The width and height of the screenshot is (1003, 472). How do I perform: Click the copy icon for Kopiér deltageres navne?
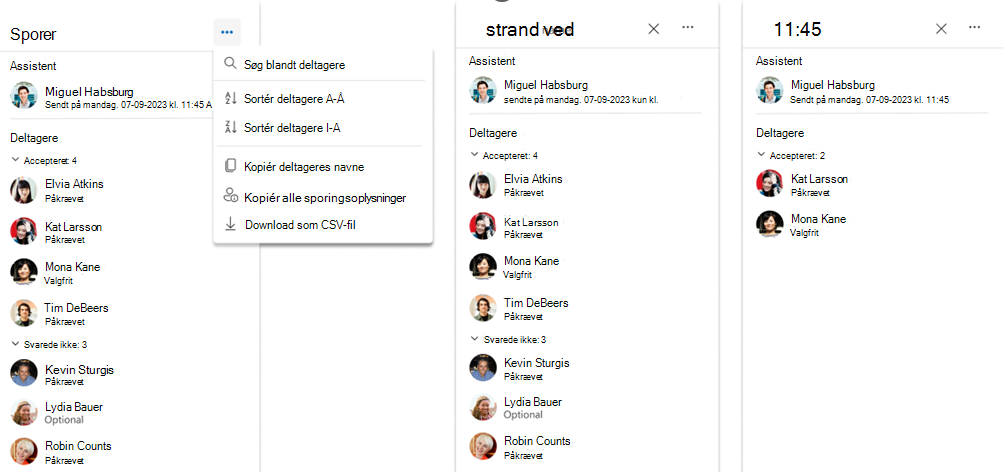[230, 166]
